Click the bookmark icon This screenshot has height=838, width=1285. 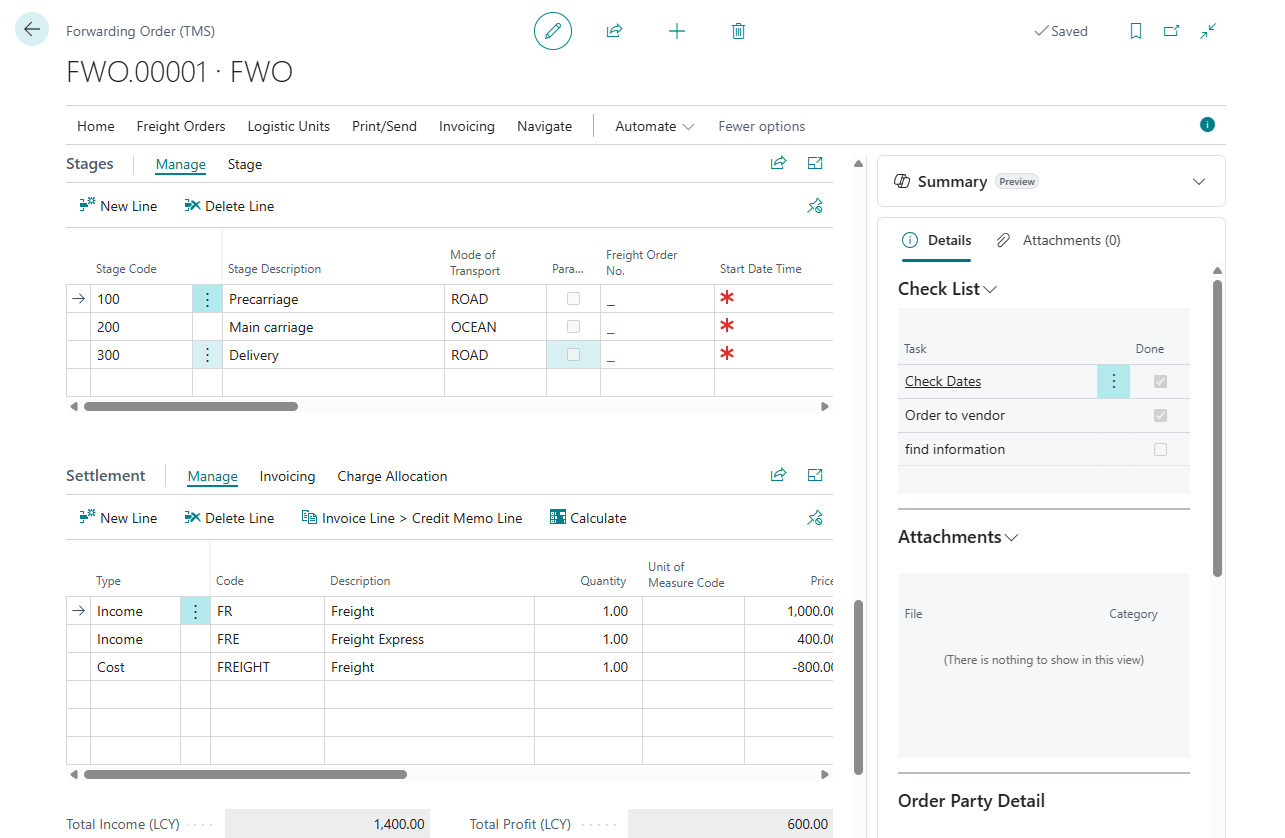[x=1136, y=31]
